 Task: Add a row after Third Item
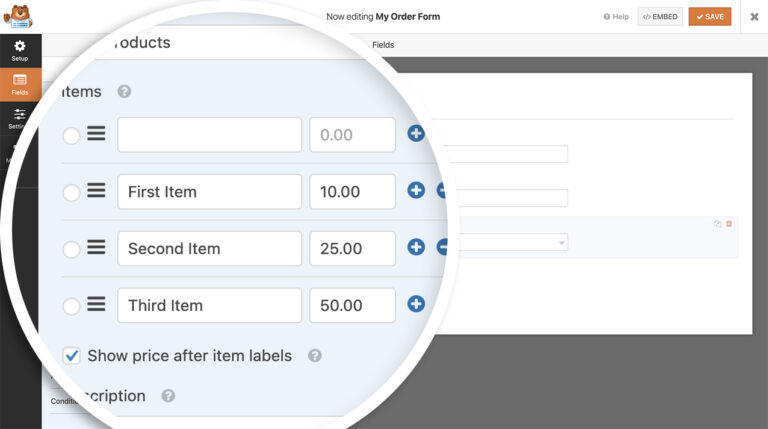(416, 305)
